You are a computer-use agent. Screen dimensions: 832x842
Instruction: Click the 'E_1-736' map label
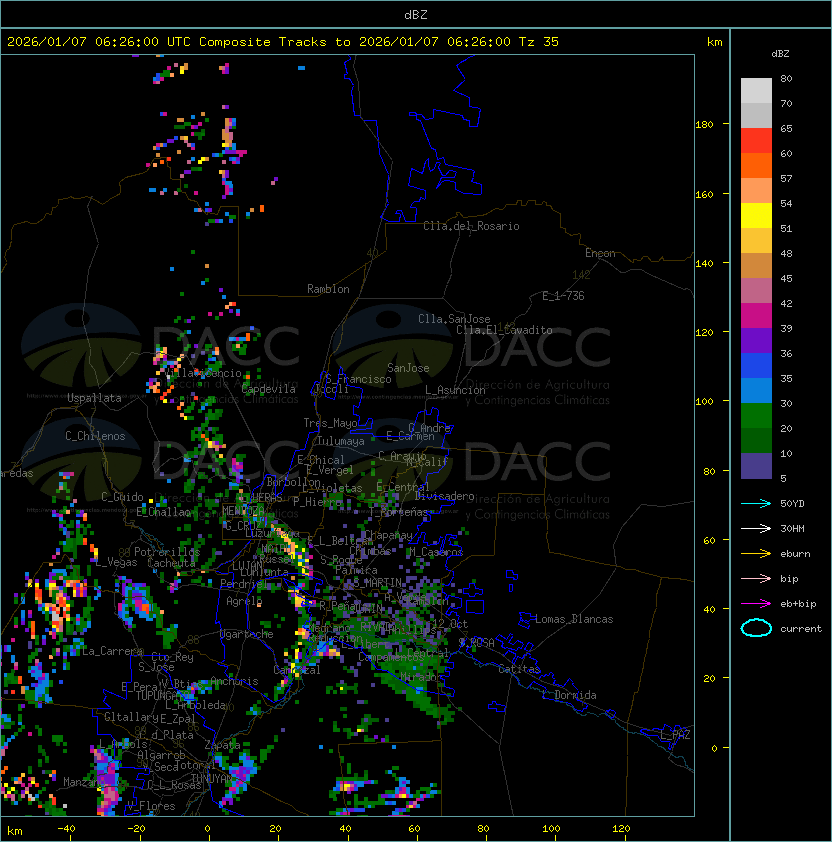pyautogui.click(x=563, y=296)
